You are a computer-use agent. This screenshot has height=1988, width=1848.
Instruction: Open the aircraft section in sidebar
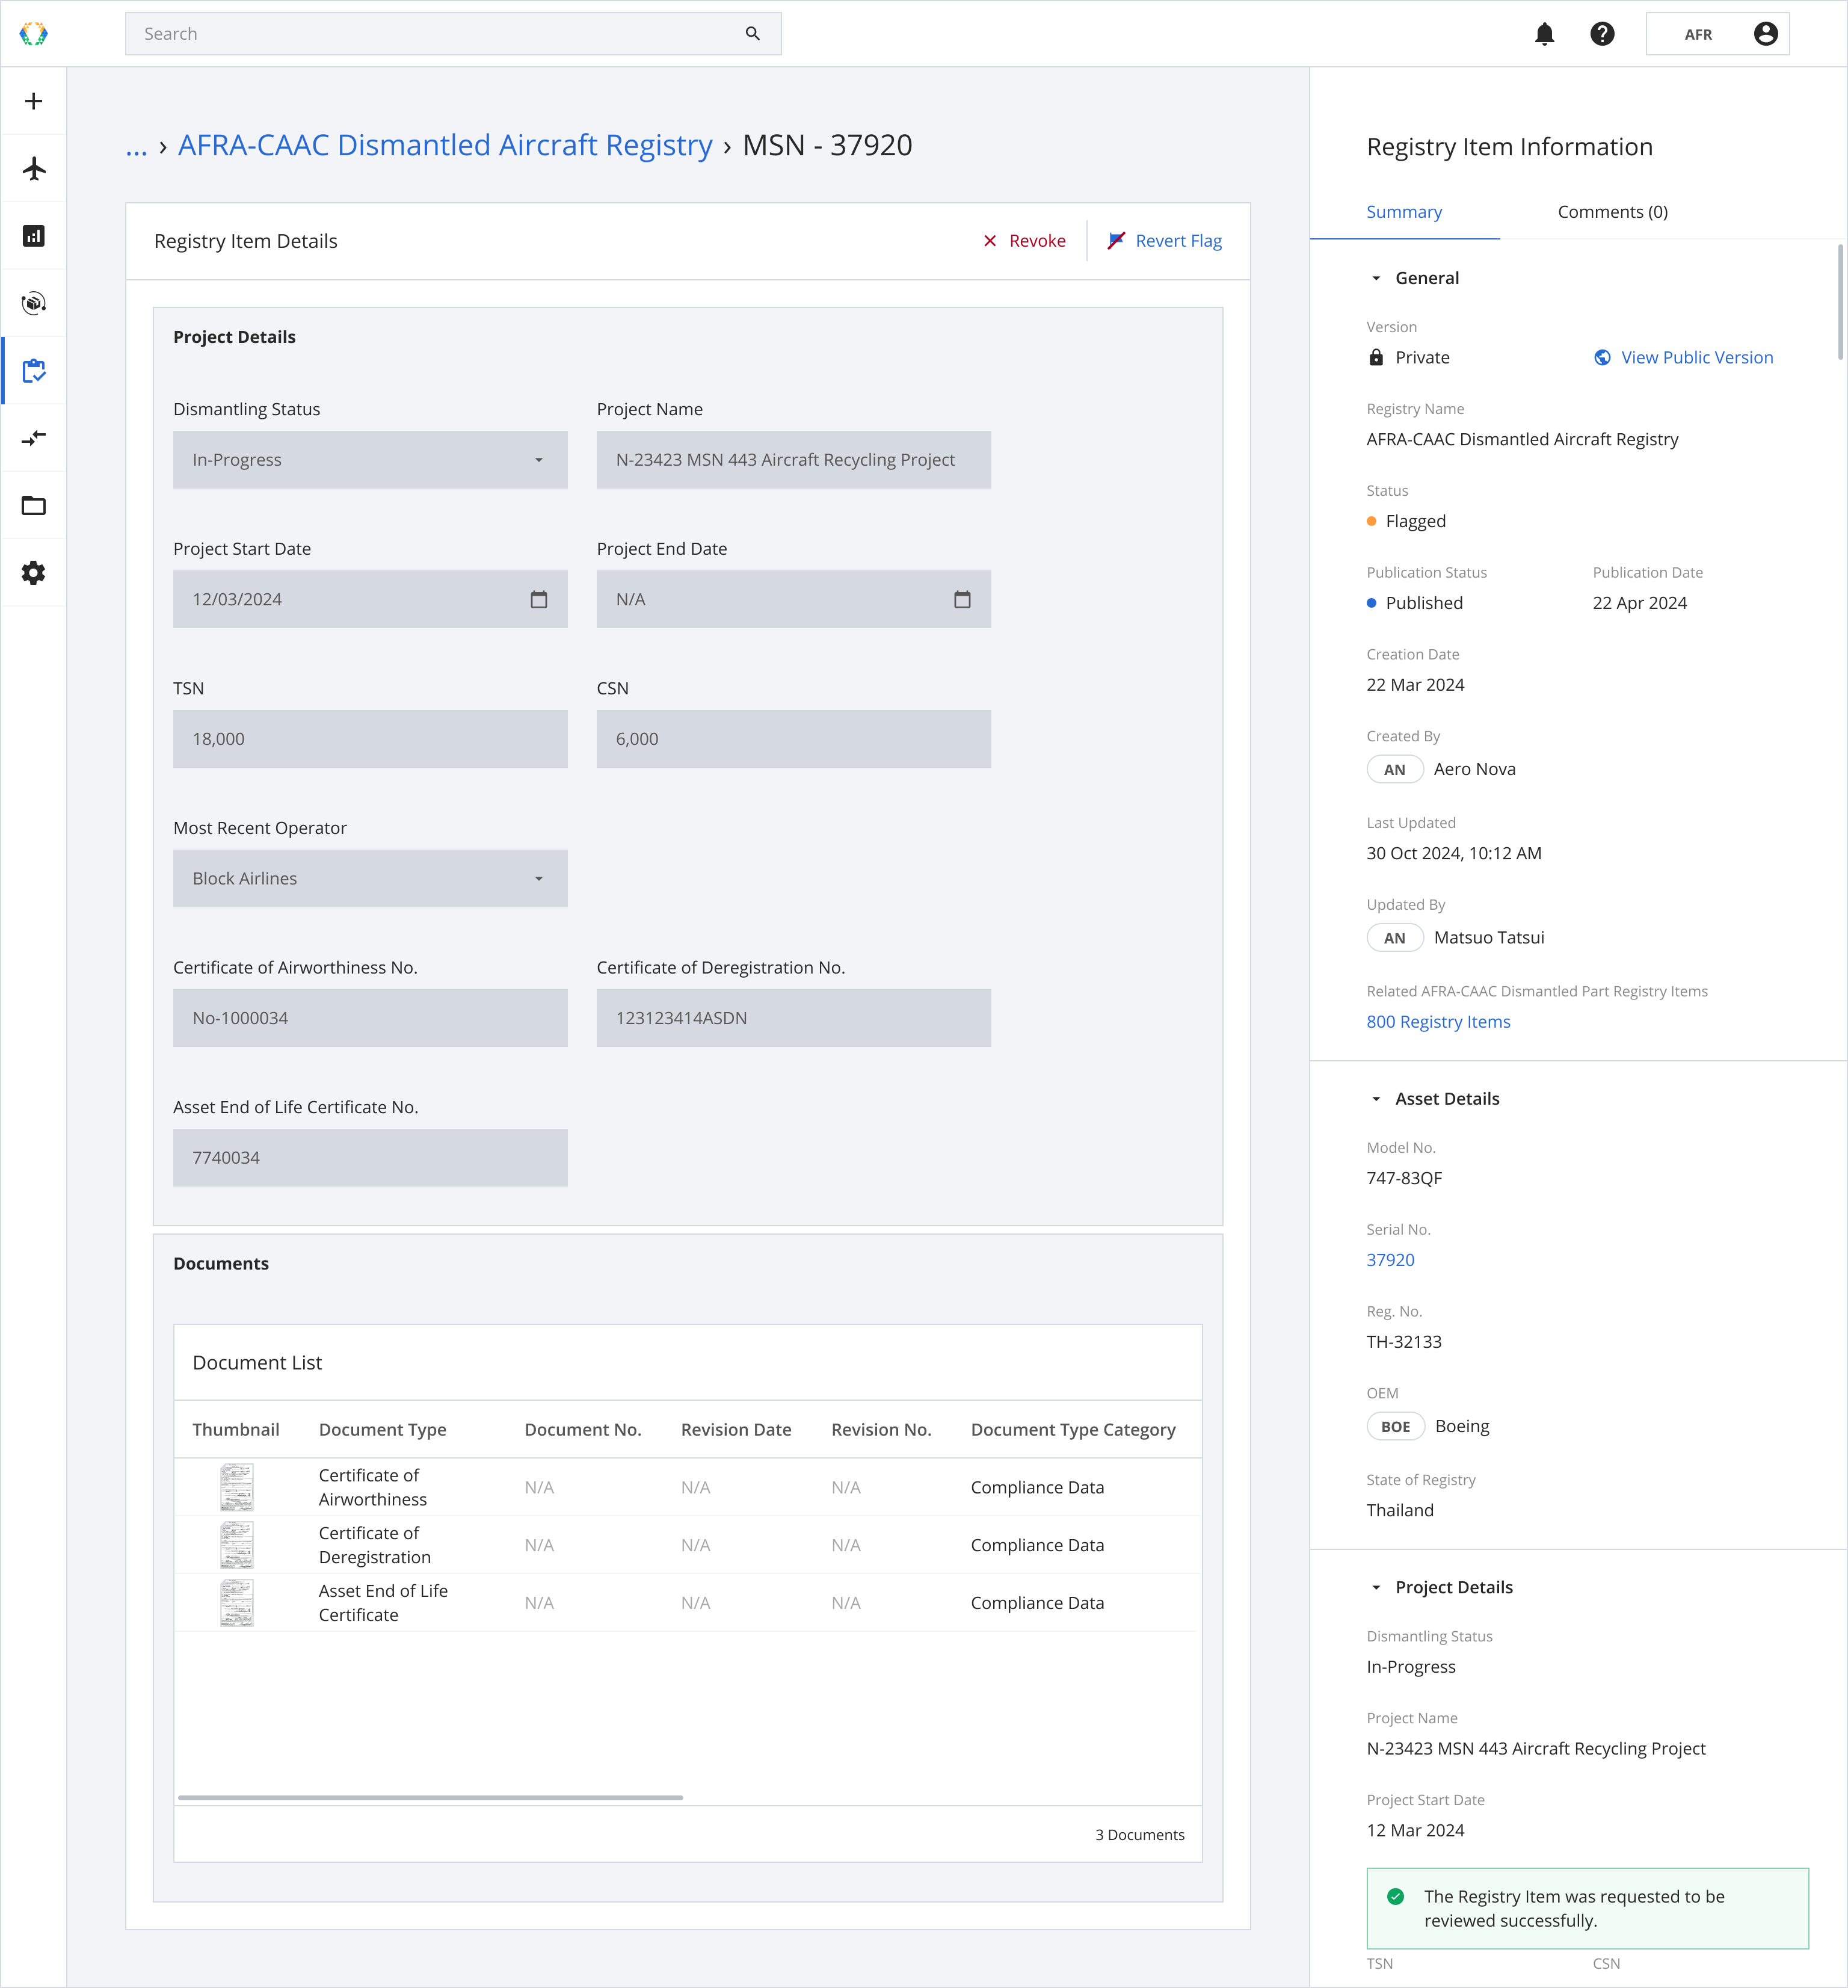pos(34,168)
